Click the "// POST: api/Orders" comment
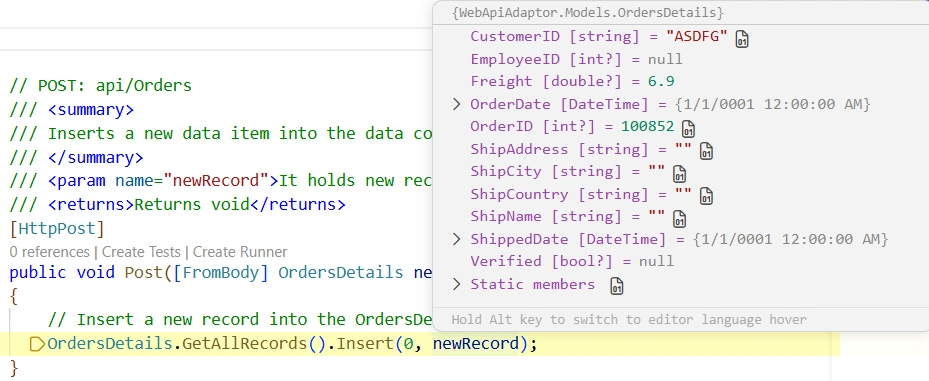This screenshot has width=929, height=381. [101, 86]
